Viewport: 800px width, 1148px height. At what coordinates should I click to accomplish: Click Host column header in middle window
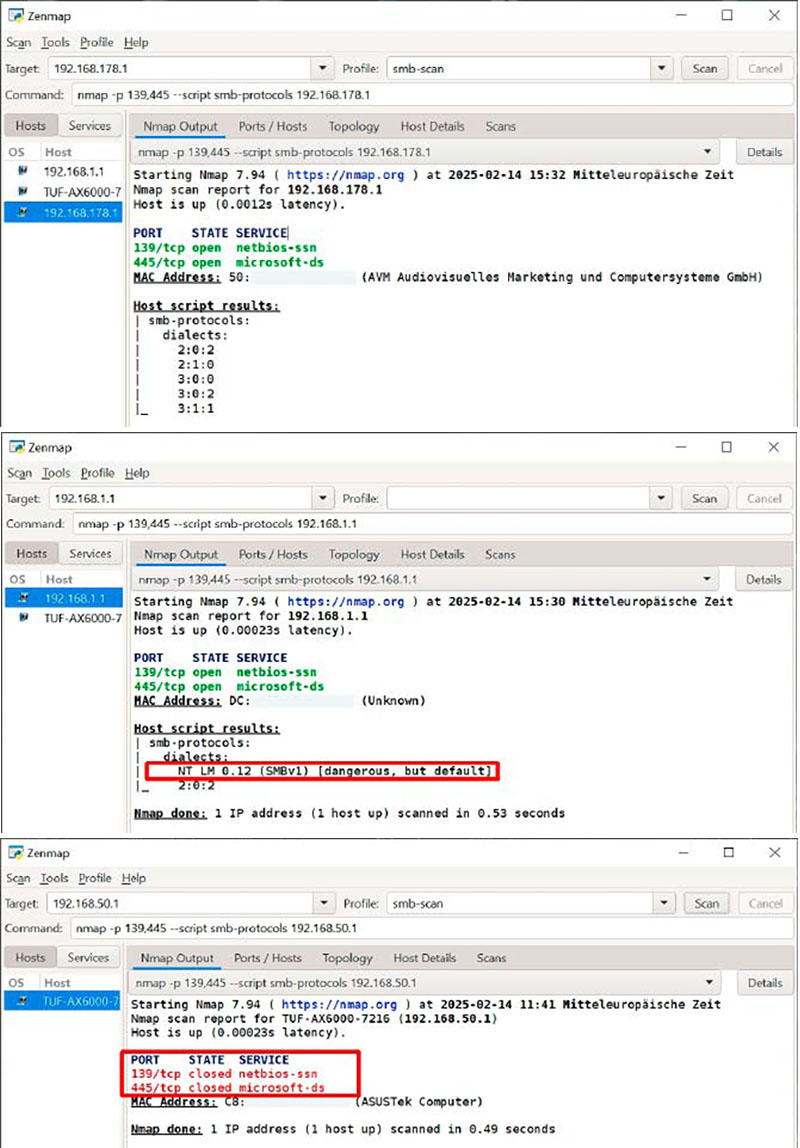pyautogui.click(x=59, y=579)
